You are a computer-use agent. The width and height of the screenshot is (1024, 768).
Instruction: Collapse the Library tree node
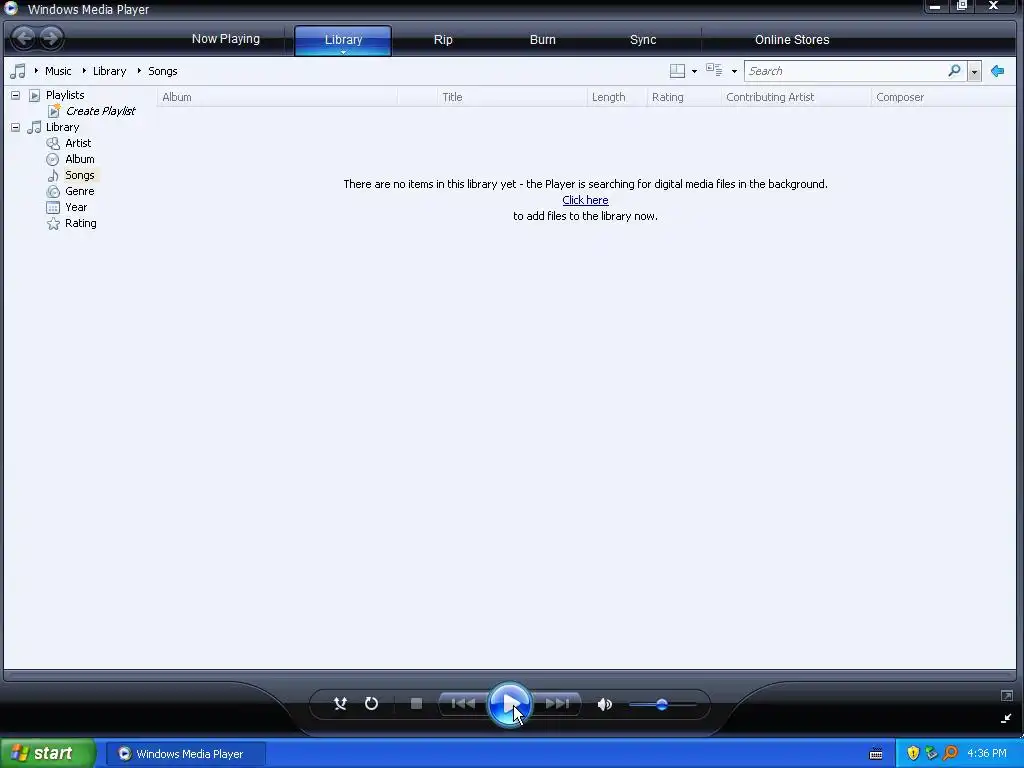[15, 127]
